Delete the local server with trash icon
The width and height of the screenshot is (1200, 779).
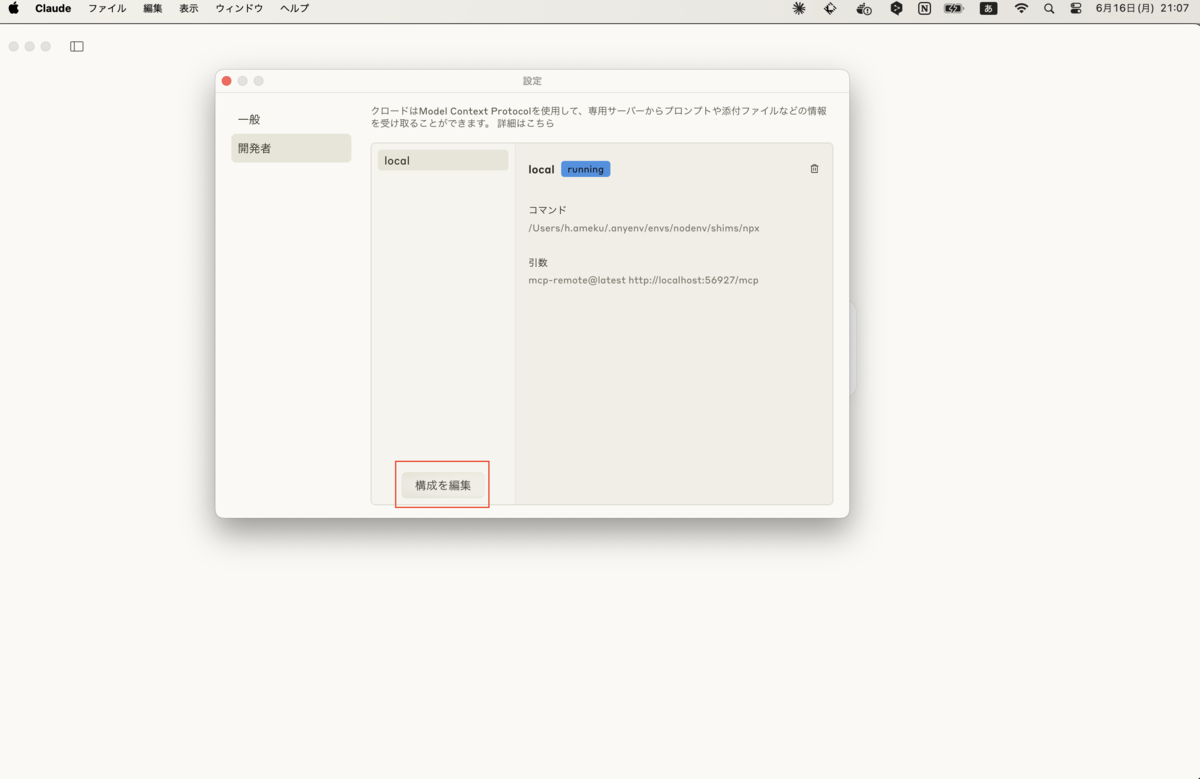point(814,169)
